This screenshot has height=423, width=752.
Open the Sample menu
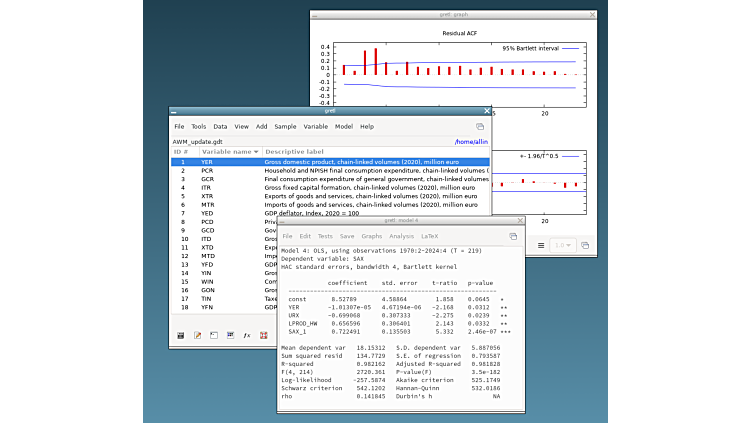point(285,127)
